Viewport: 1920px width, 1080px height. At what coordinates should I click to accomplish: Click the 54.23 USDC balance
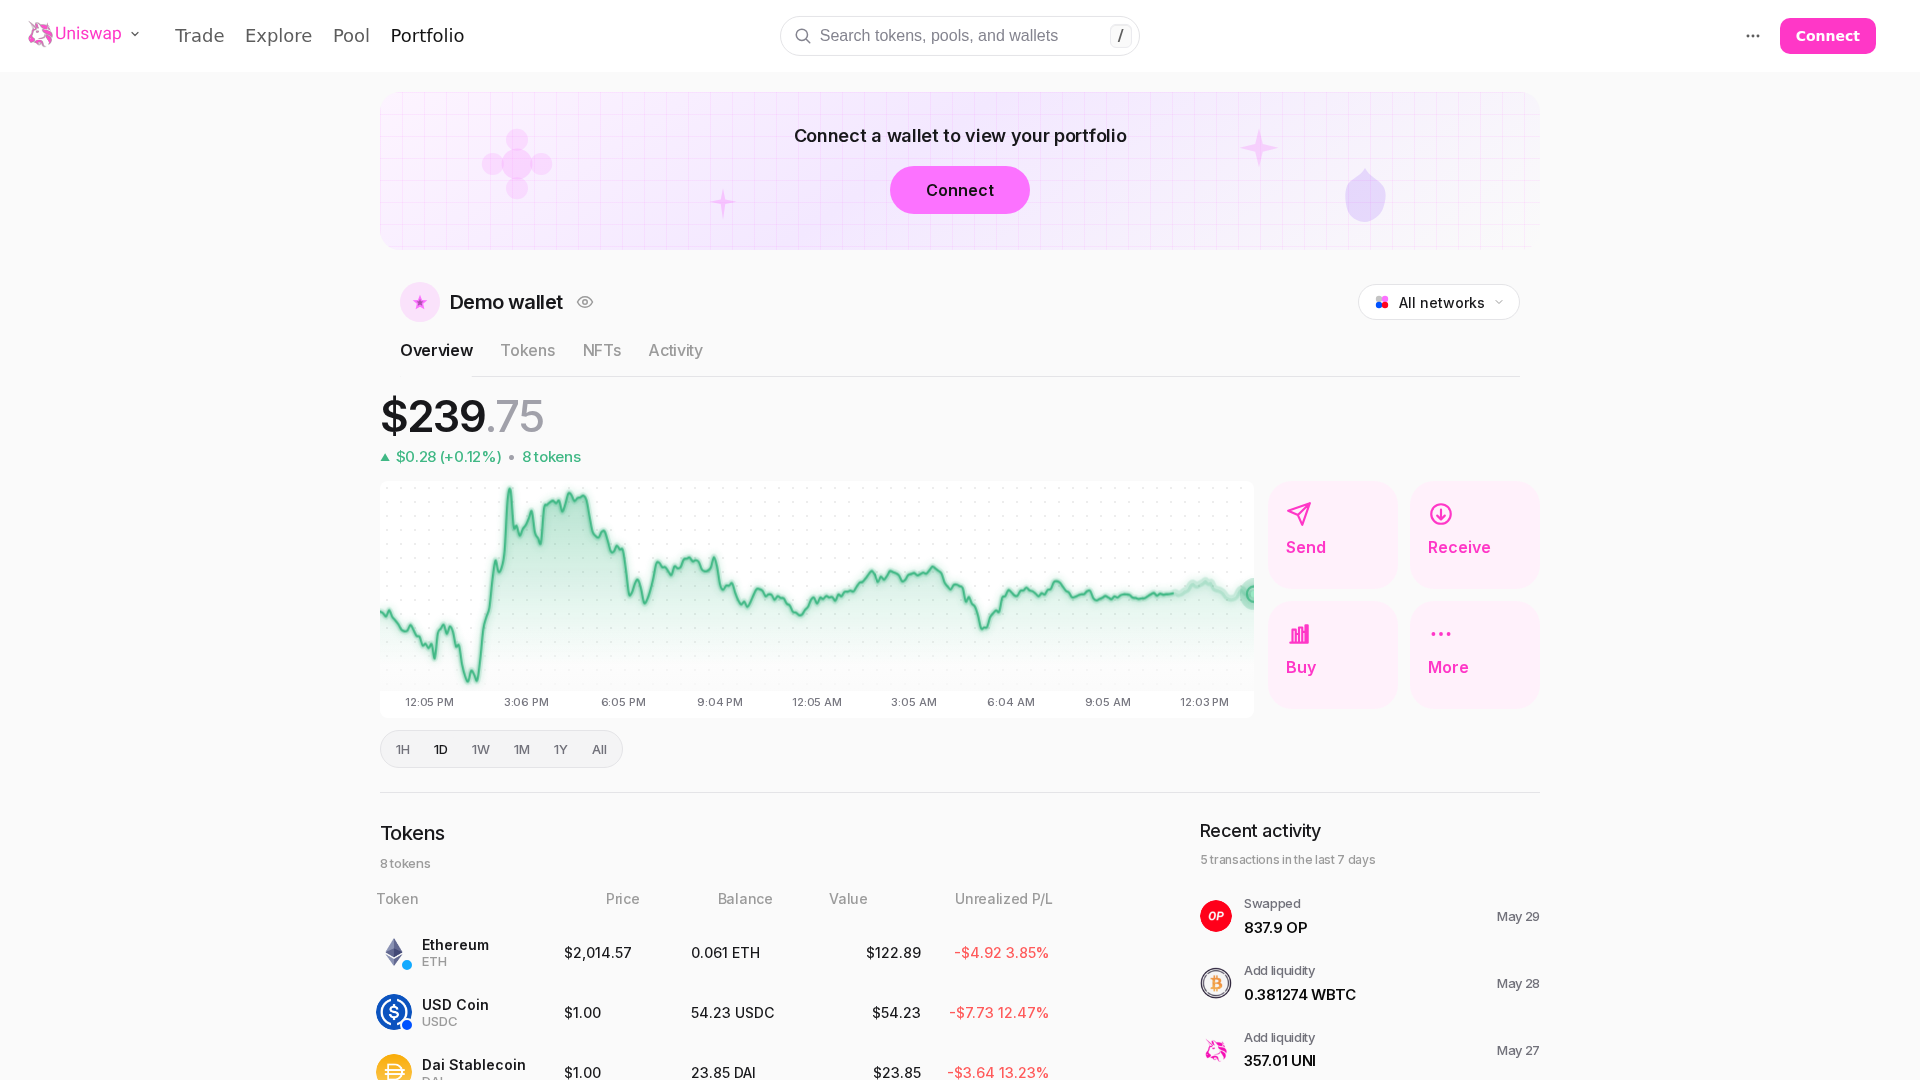(733, 1013)
